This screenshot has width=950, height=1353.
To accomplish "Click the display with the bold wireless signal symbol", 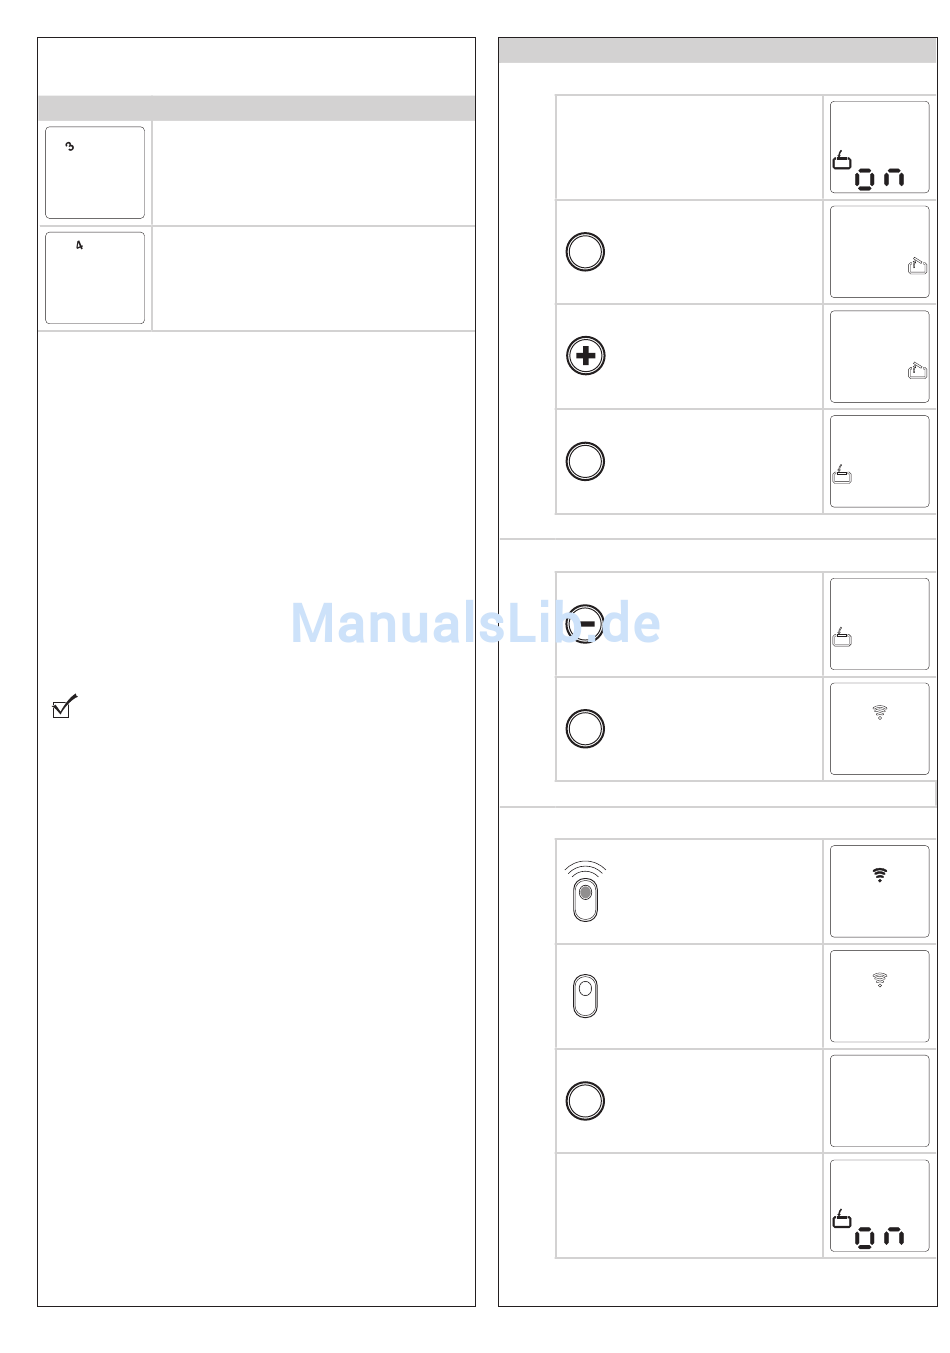I will (880, 891).
